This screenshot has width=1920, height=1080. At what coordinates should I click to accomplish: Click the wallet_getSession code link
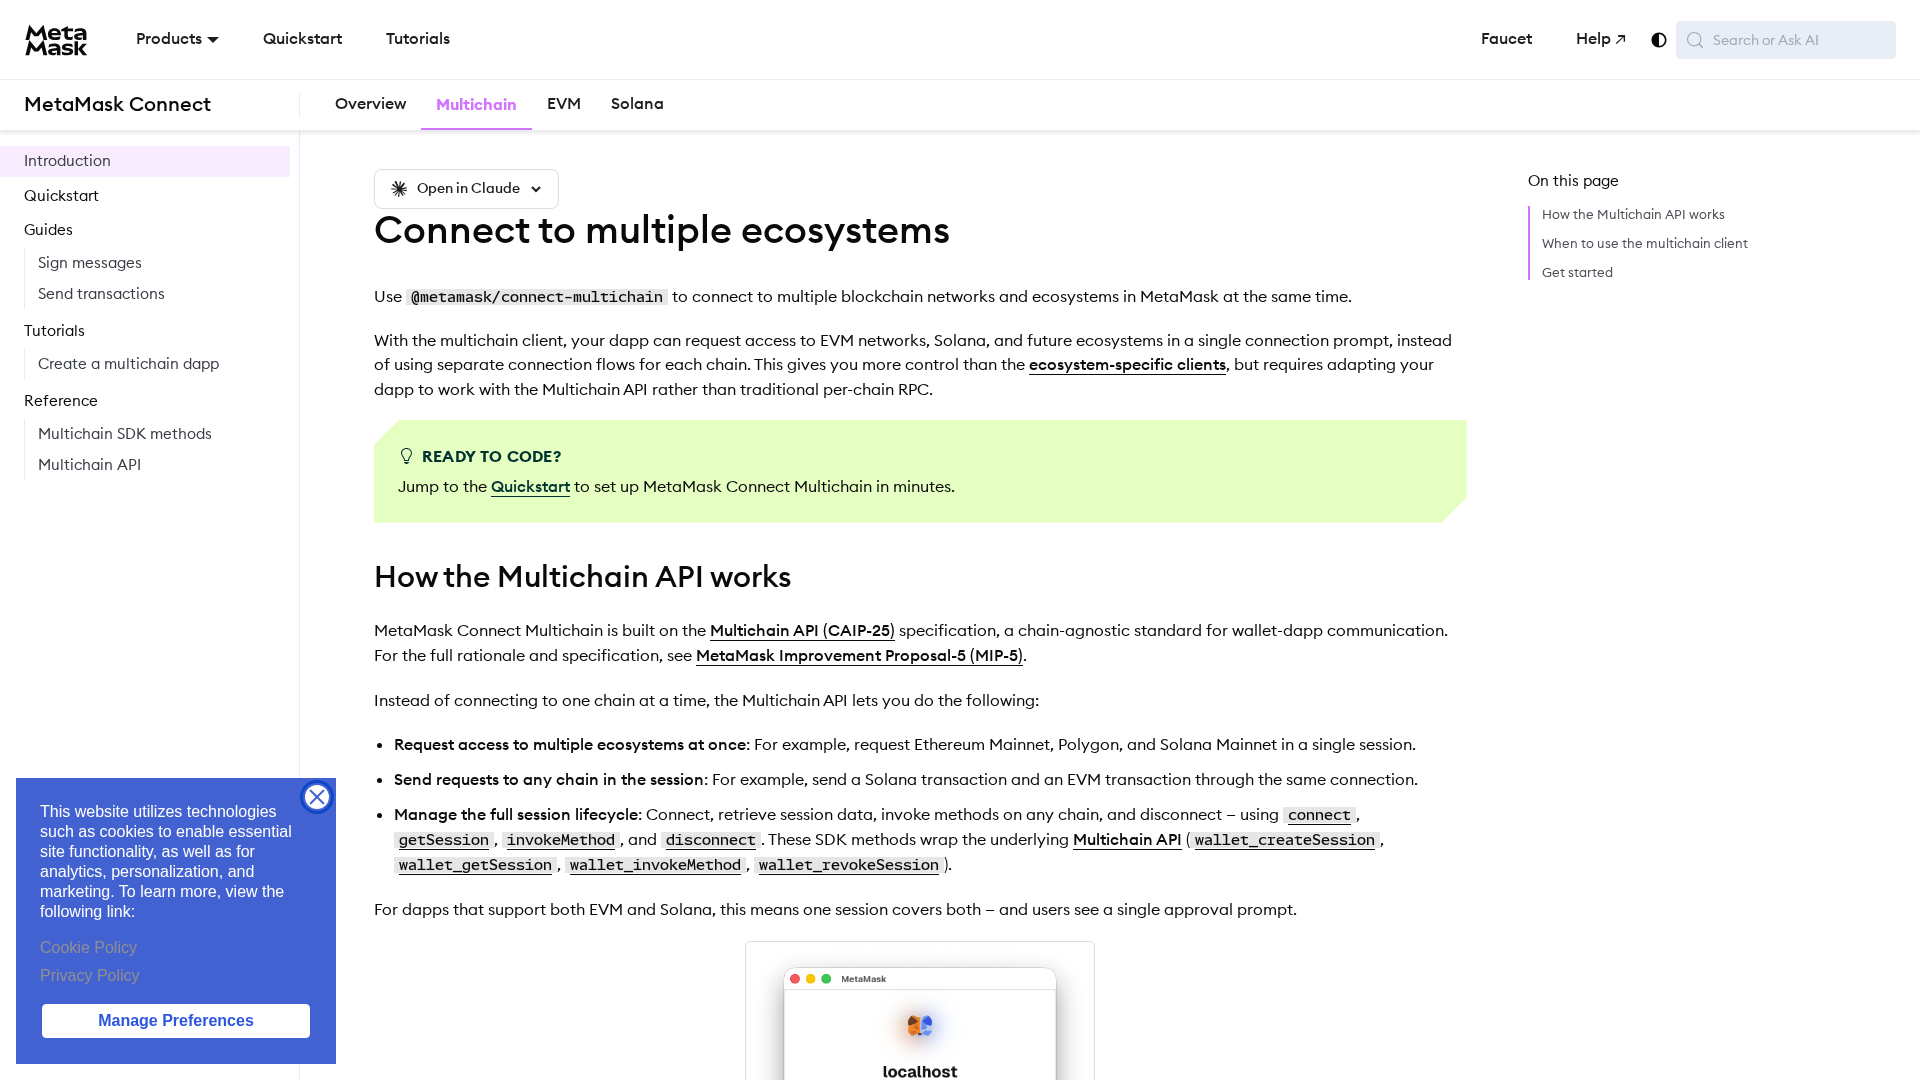pos(475,865)
